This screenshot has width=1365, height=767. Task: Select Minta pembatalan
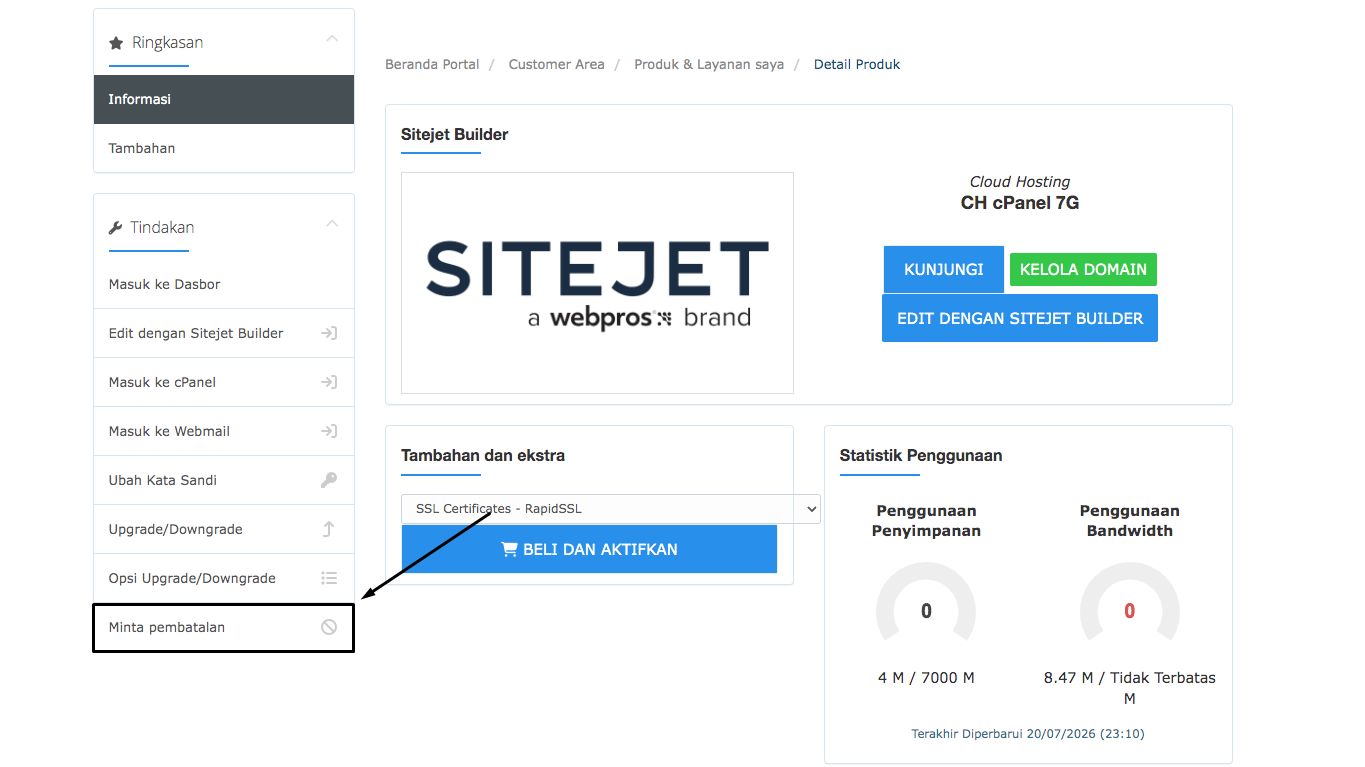(x=224, y=627)
